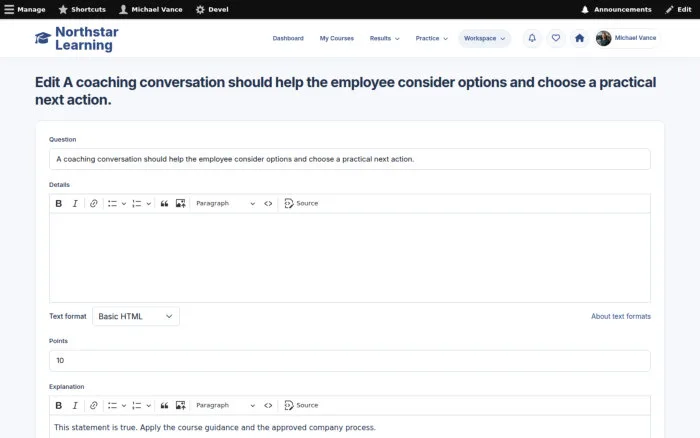This screenshot has height=438, width=700.
Task: Expand the Results dropdown menu
Action: [384, 38]
